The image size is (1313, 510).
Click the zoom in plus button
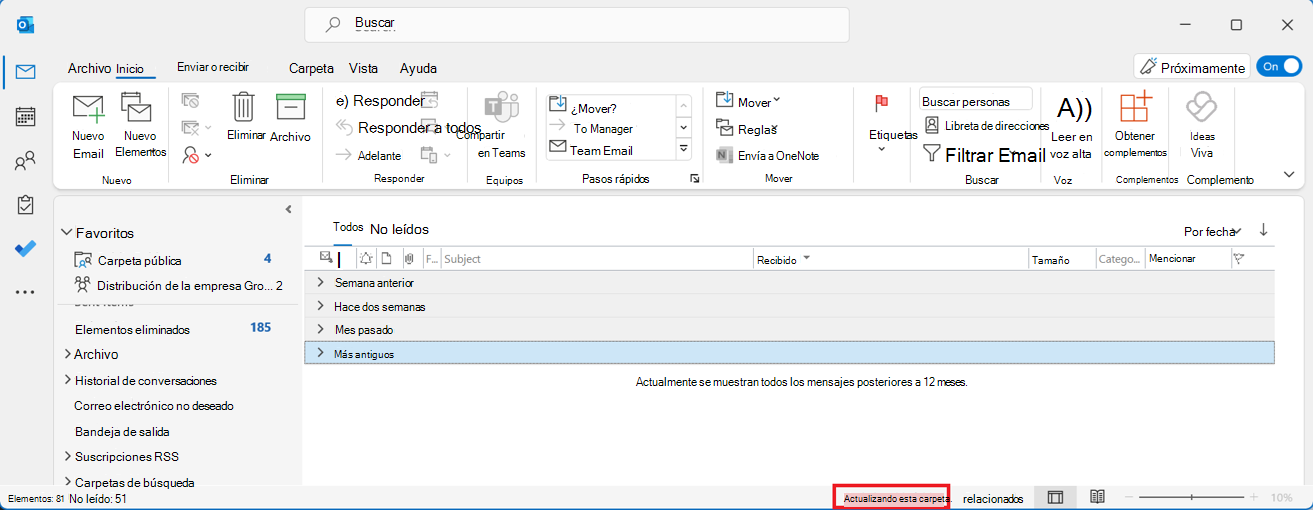[1254, 497]
